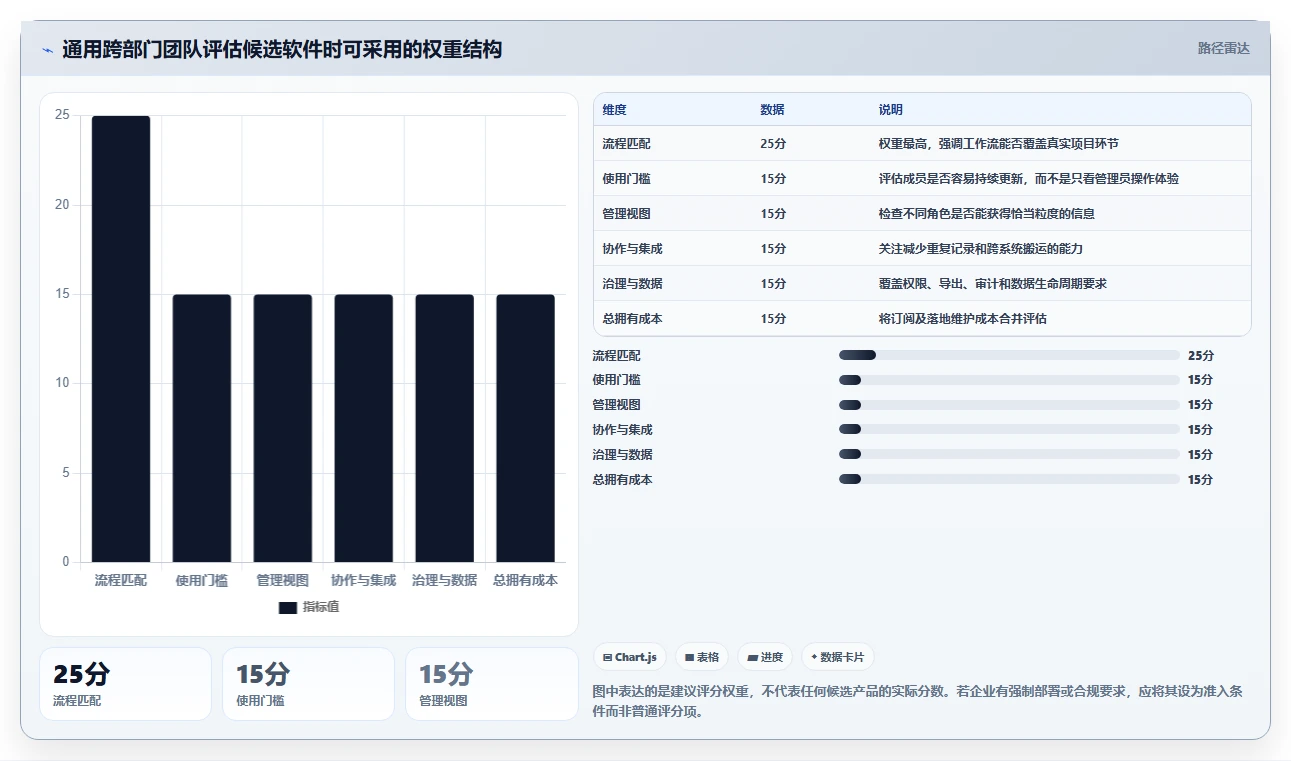Click the description 将订阅及落地维护成本合并评估

point(963,319)
